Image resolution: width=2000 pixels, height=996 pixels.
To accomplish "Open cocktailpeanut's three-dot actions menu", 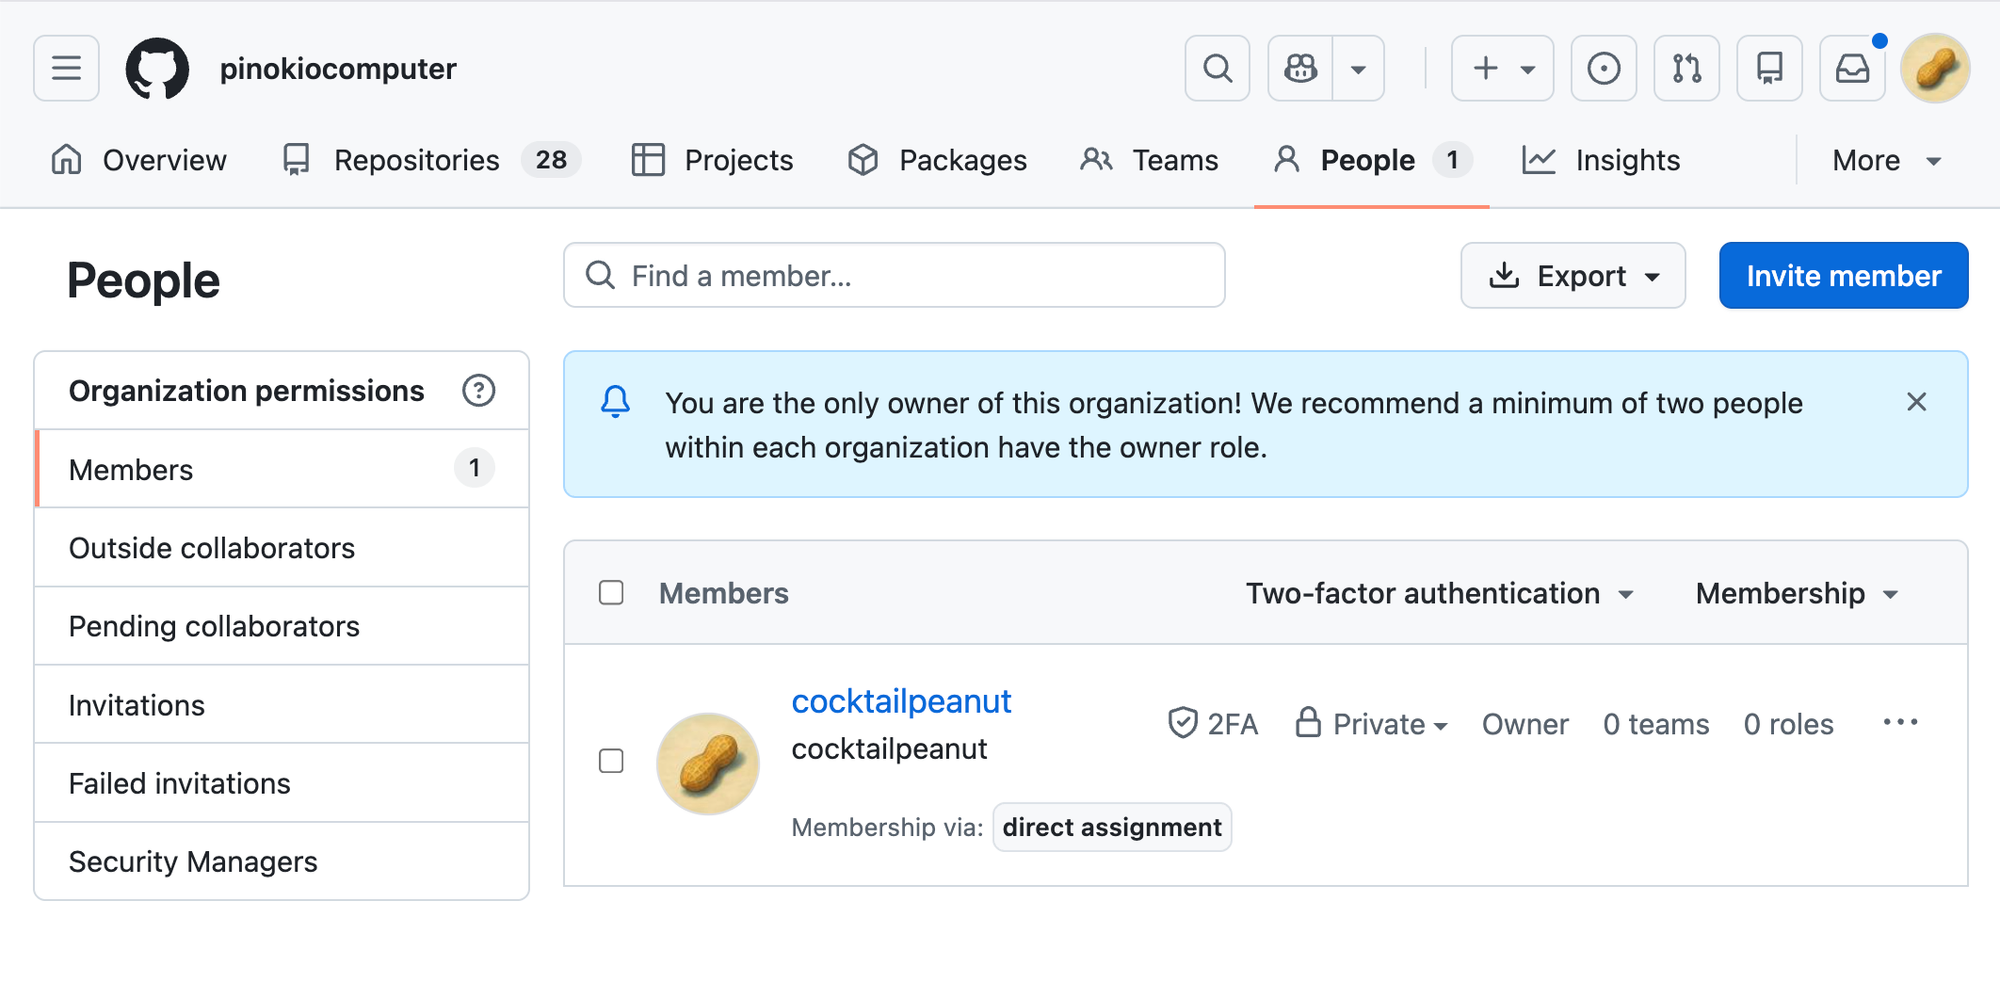I will point(1900,722).
